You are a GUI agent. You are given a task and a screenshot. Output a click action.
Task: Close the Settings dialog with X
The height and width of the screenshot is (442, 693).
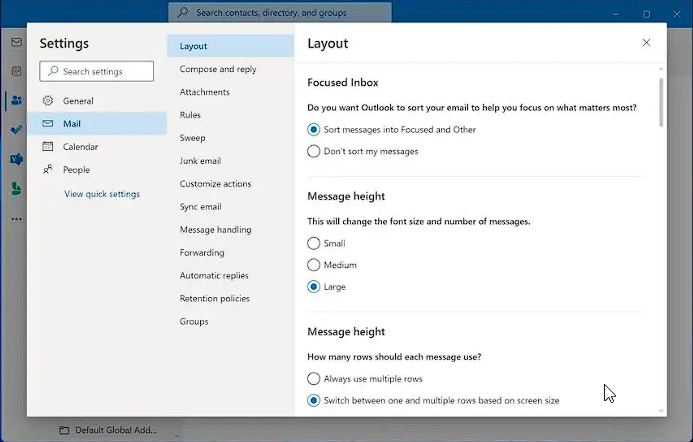pyautogui.click(x=646, y=43)
